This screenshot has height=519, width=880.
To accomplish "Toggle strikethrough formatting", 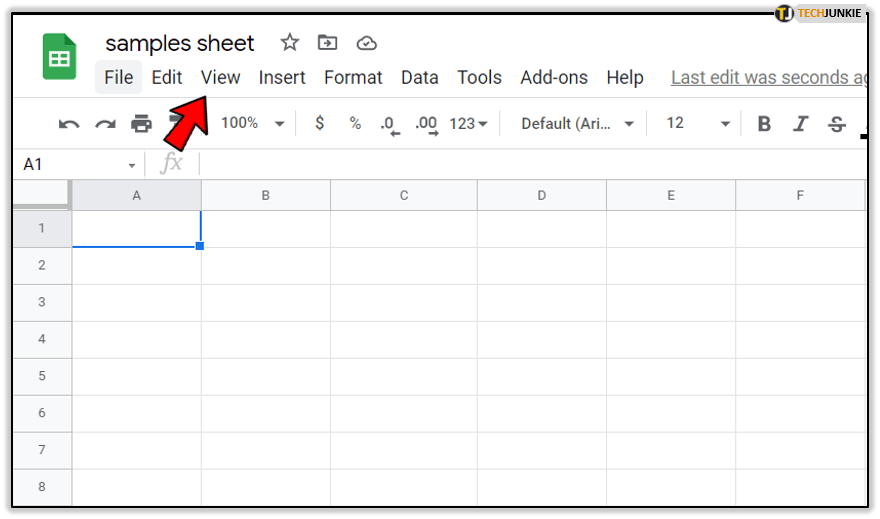I will tap(837, 124).
